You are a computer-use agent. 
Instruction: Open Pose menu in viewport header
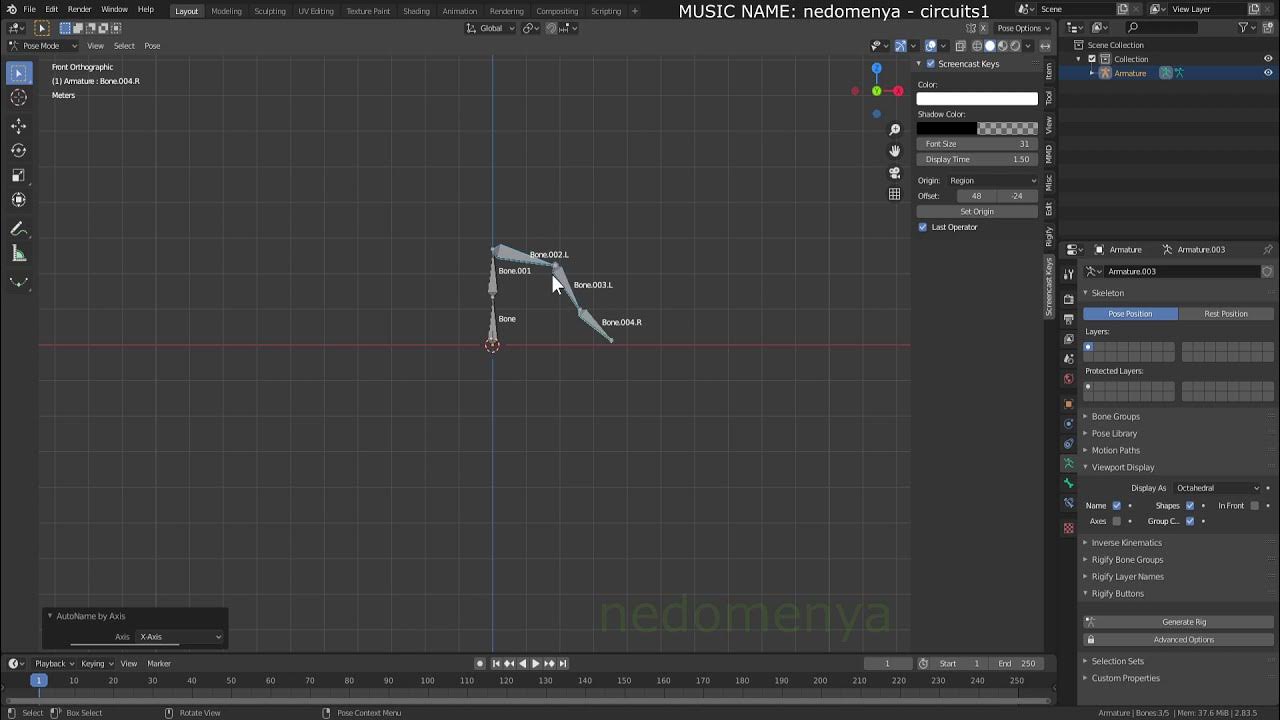click(152, 46)
